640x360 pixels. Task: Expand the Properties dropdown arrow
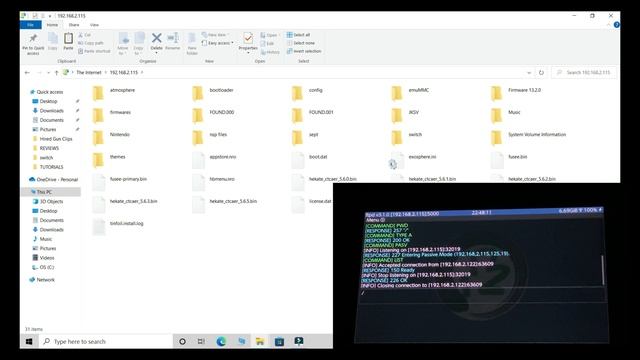[248, 53]
